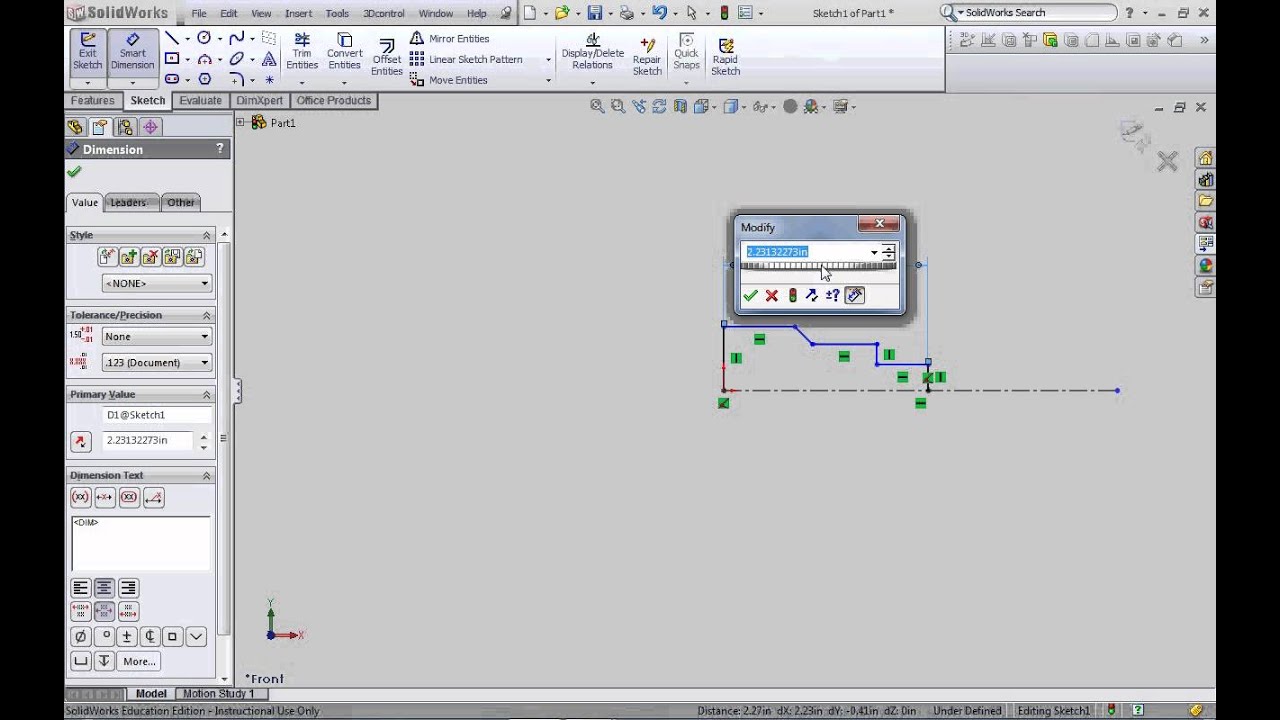Open Quick Snaps tool

[x=686, y=52]
